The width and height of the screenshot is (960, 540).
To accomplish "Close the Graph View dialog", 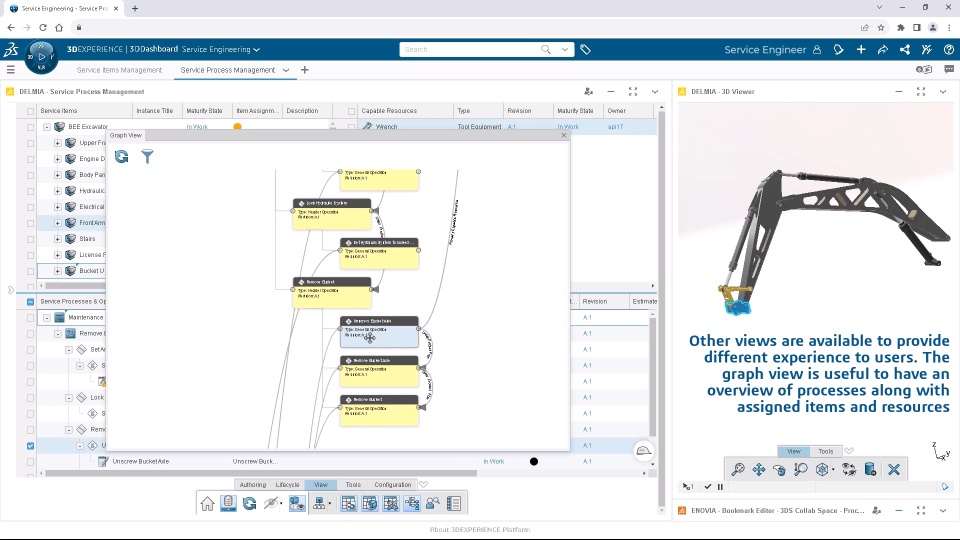I will coord(564,135).
